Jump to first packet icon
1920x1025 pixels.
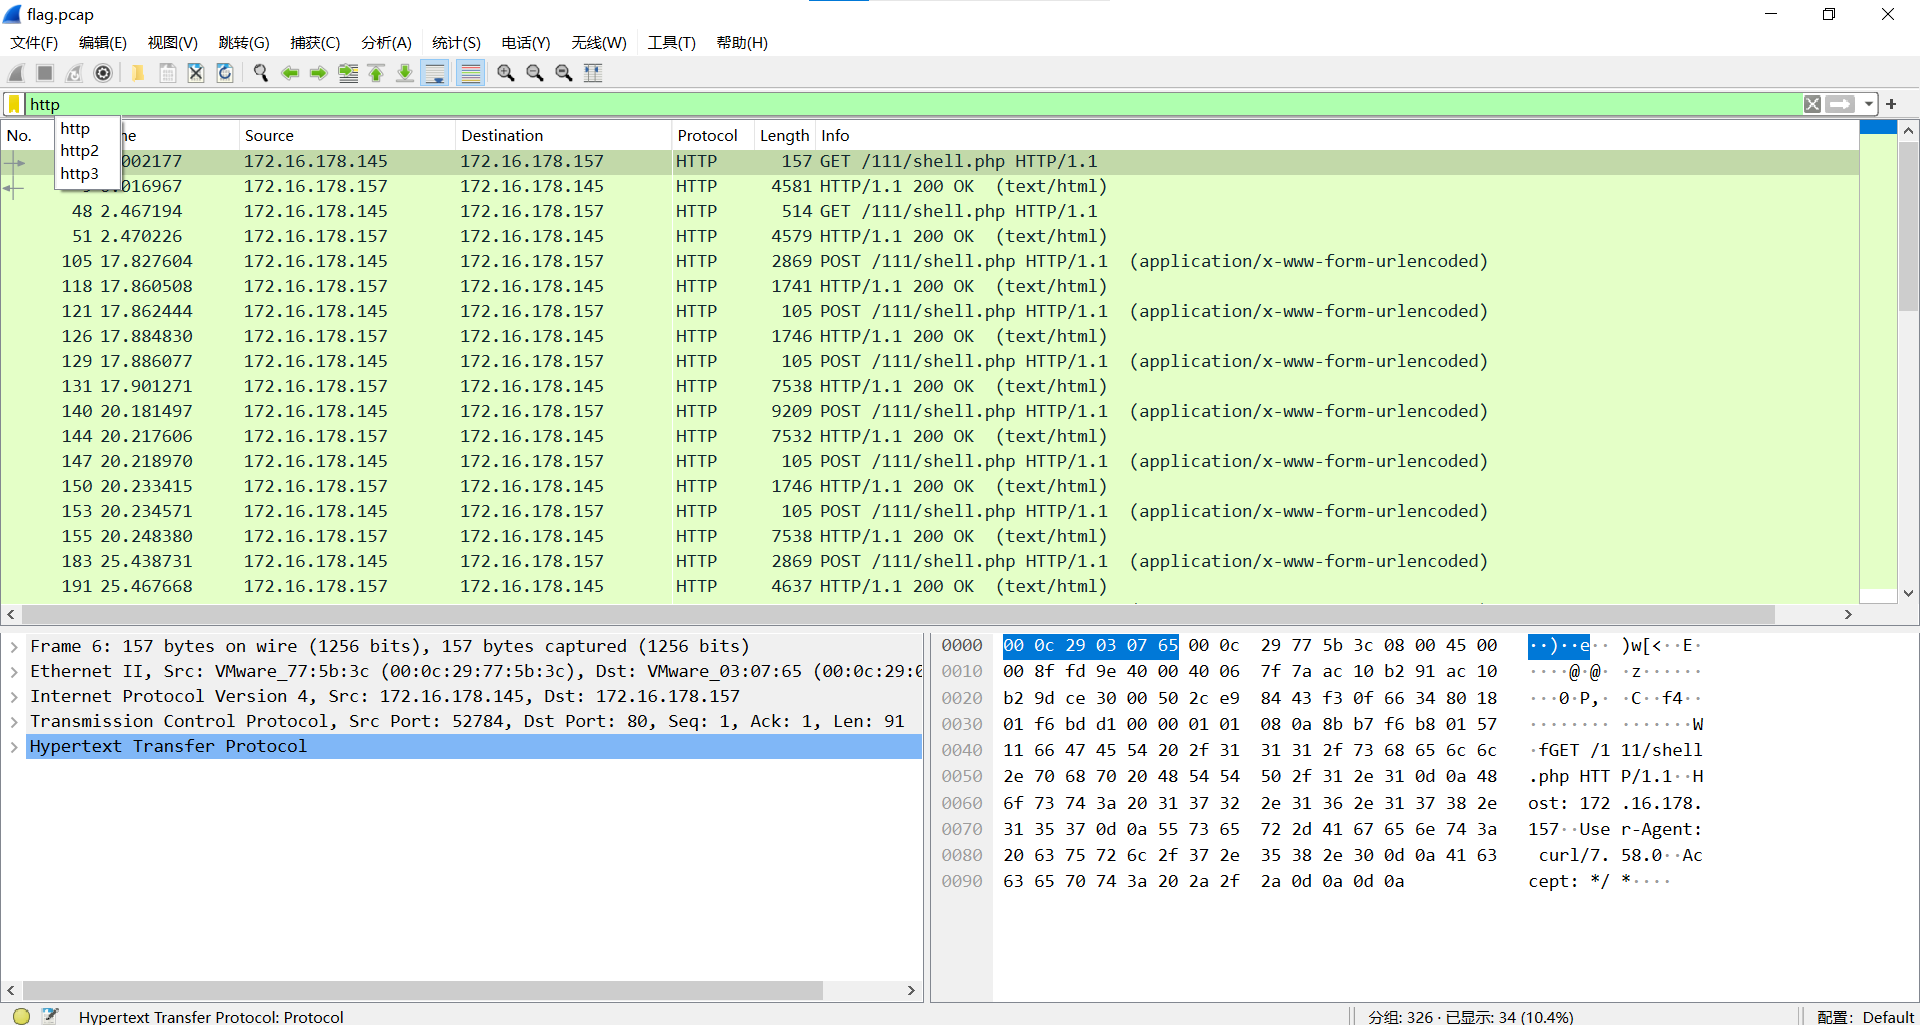[x=377, y=73]
